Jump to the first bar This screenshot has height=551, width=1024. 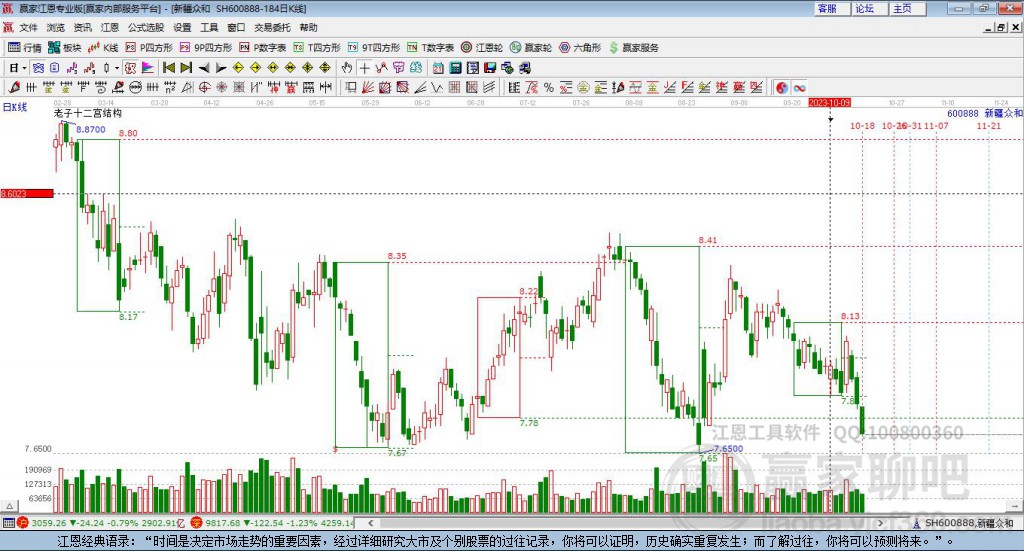[169, 68]
